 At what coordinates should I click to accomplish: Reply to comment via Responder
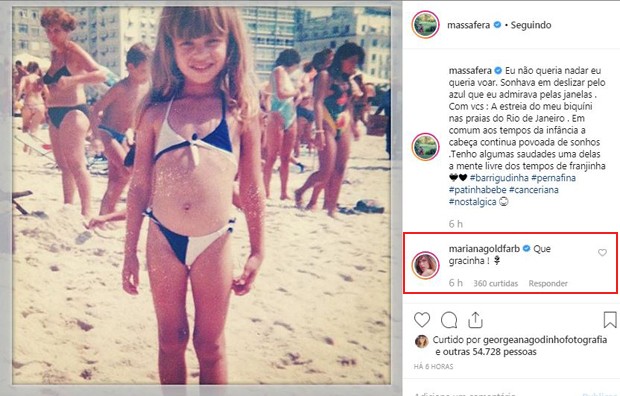(x=548, y=283)
